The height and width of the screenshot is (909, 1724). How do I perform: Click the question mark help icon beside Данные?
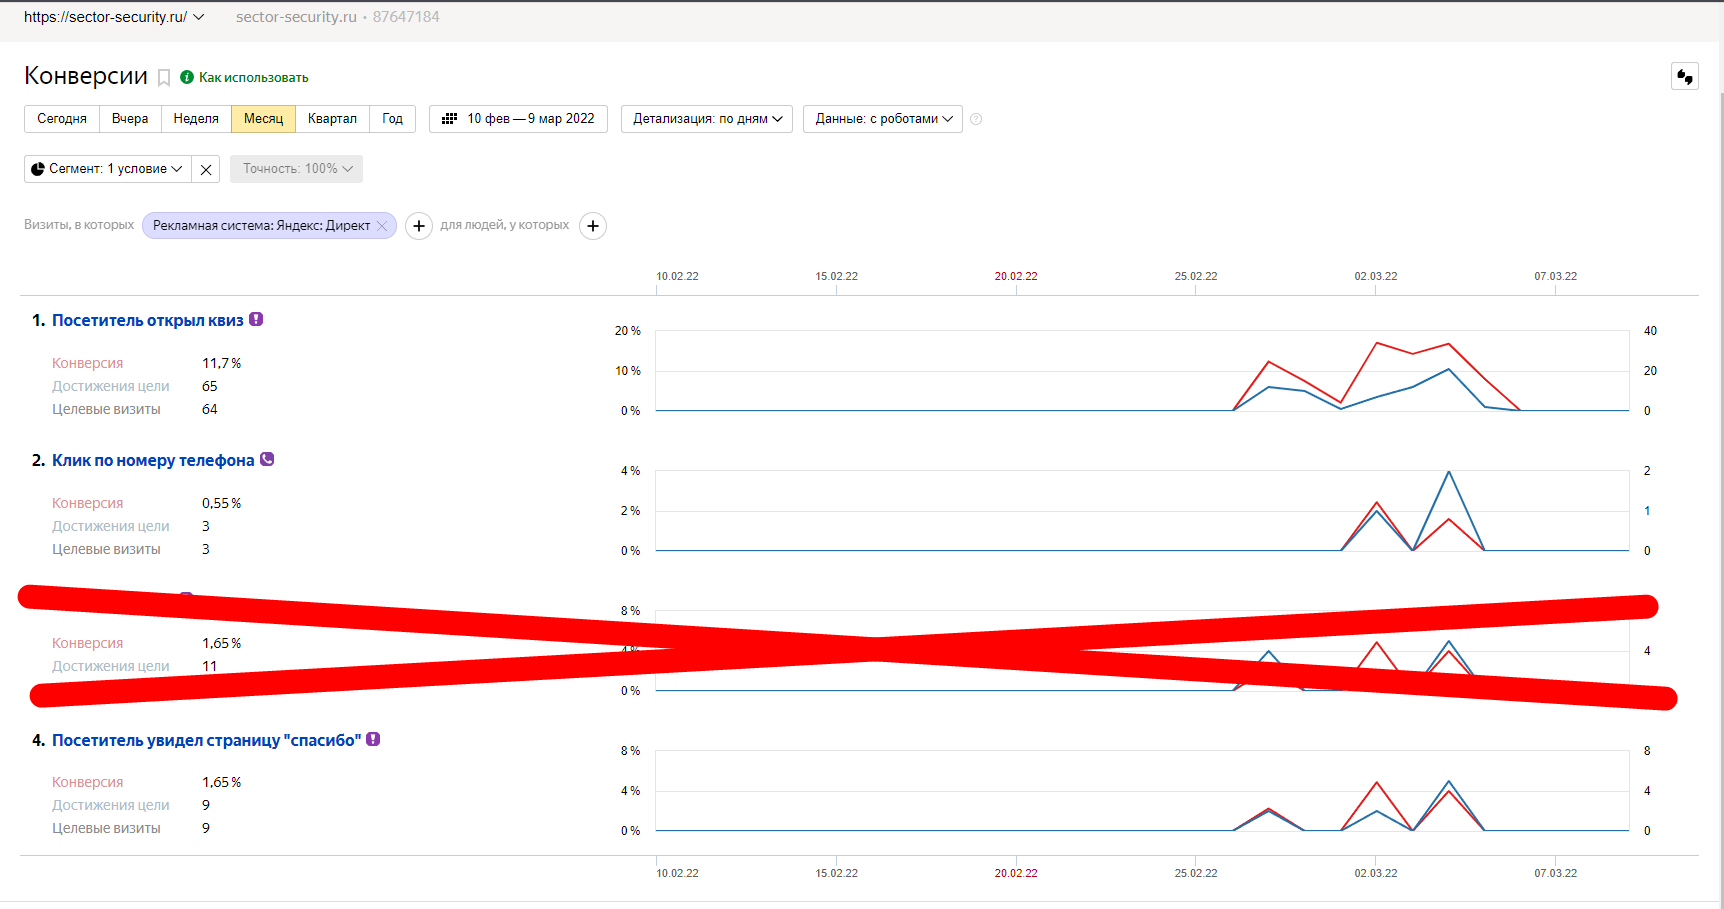[x=976, y=119]
